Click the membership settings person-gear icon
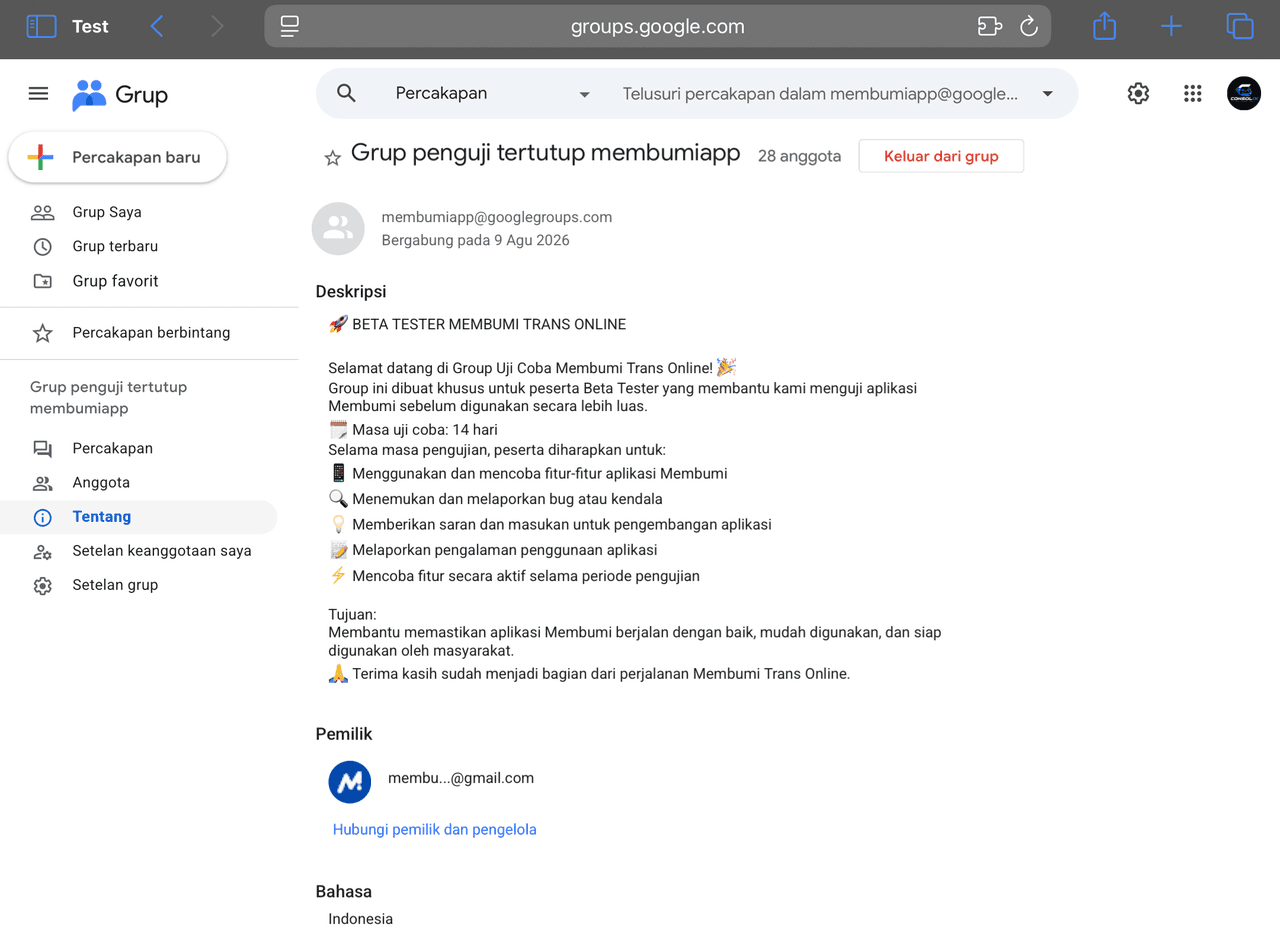The image size is (1280, 930). click(42, 551)
